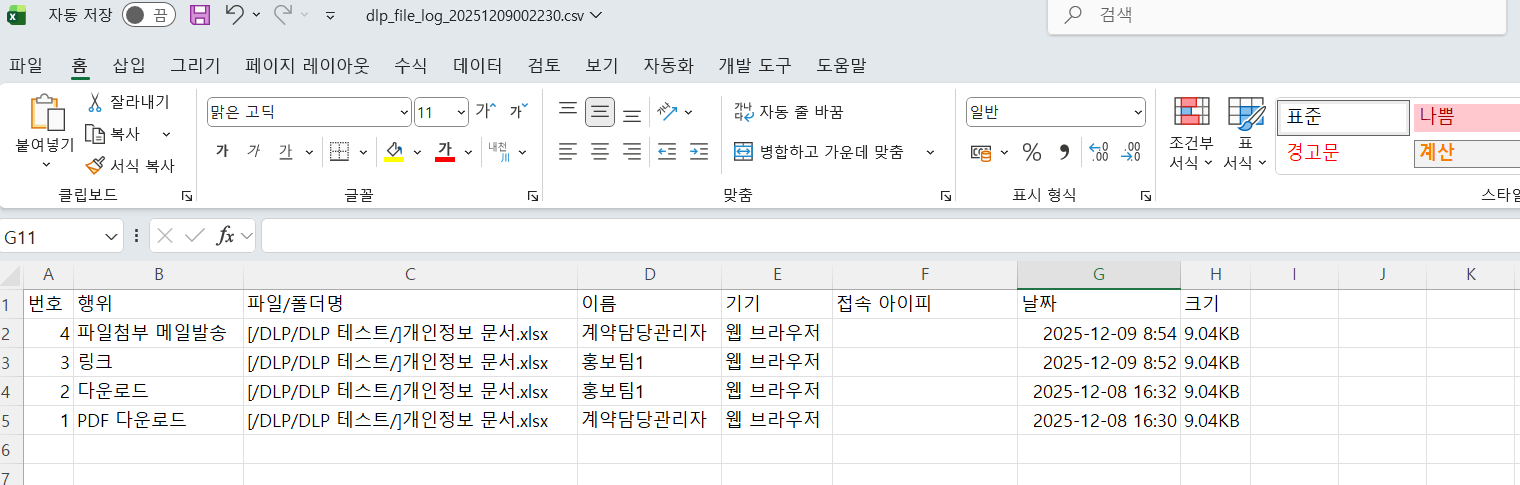Click the Undo arrow icon
This screenshot has width=1520, height=485.
click(234, 15)
